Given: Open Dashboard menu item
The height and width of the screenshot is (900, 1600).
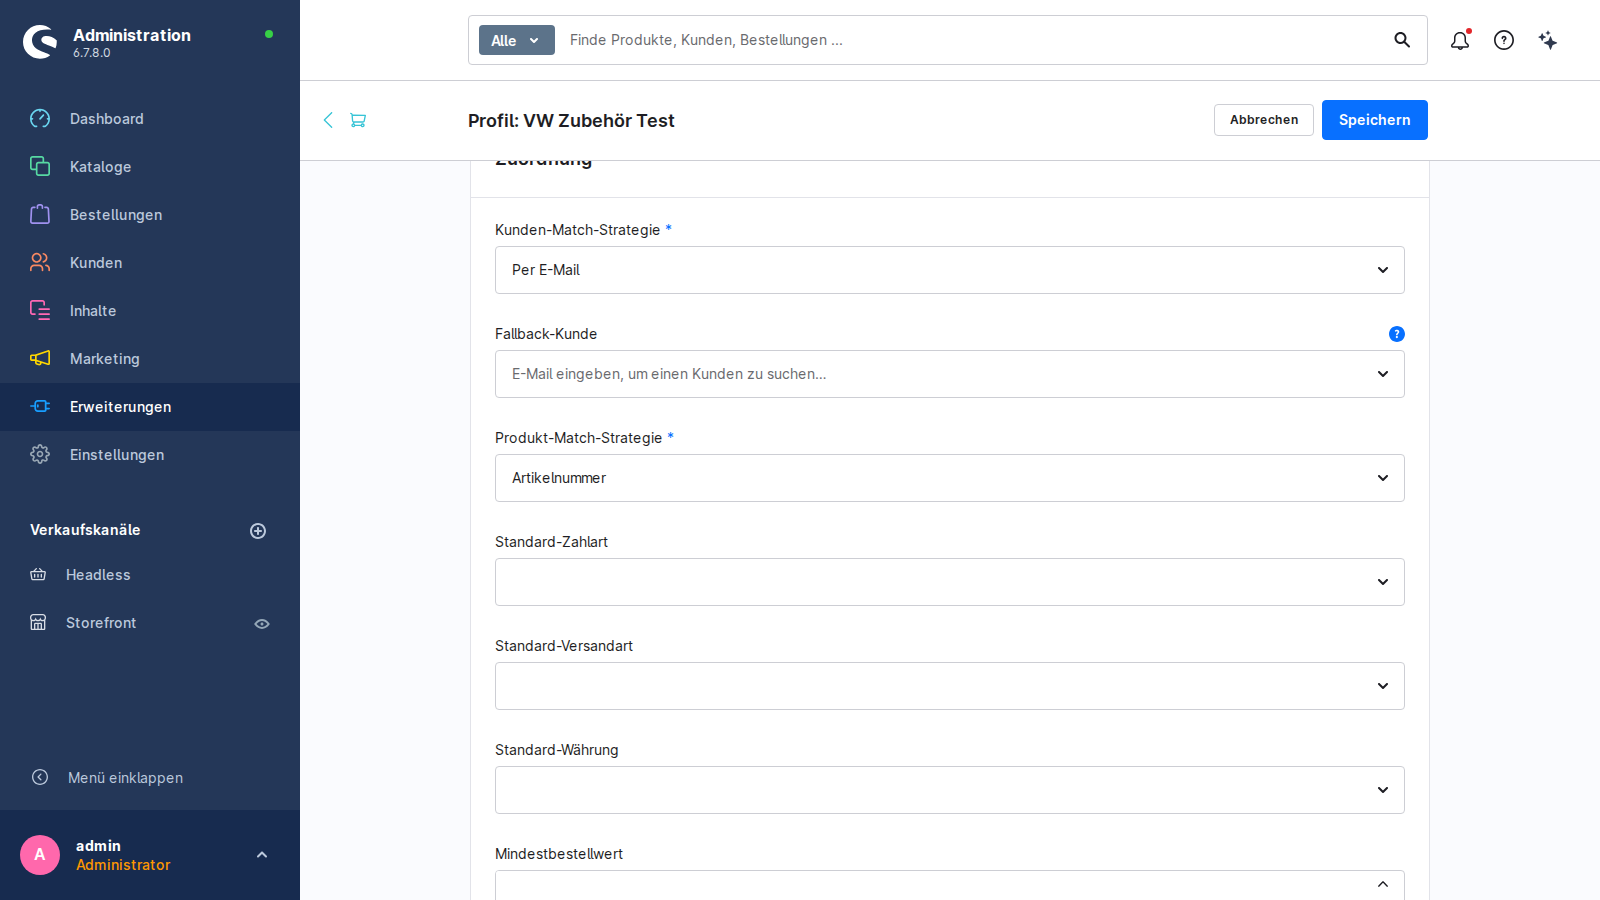Looking at the screenshot, I should pyautogui.click(x=150, y=119).
